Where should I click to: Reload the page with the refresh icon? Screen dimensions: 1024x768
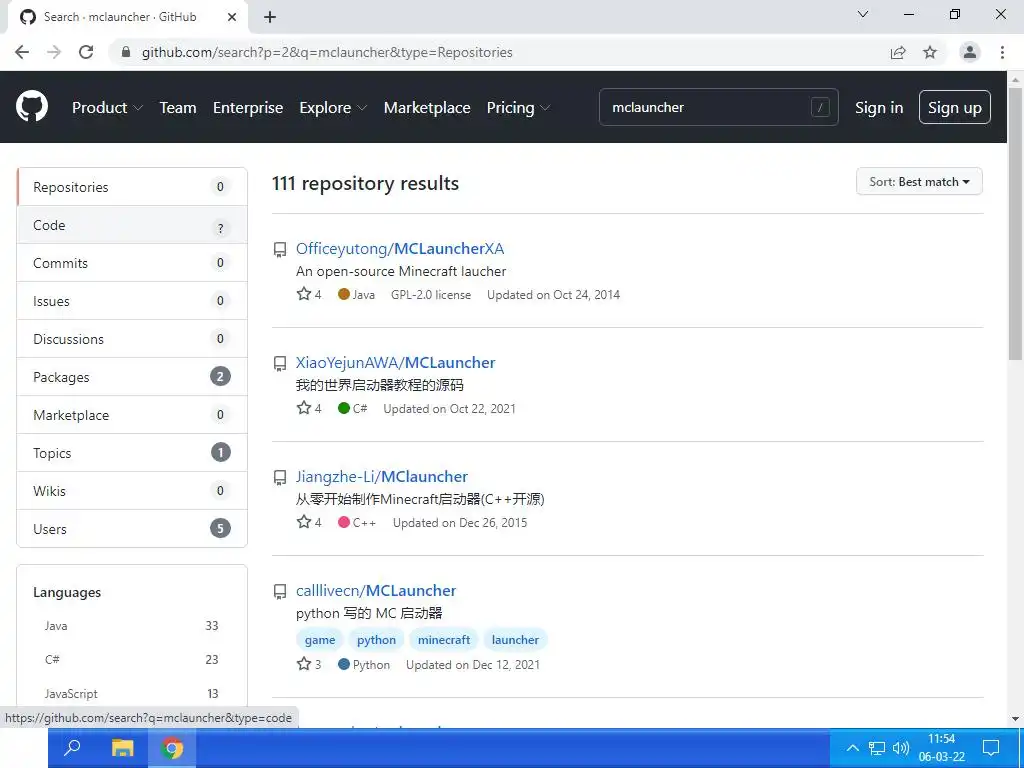point(86,52)
